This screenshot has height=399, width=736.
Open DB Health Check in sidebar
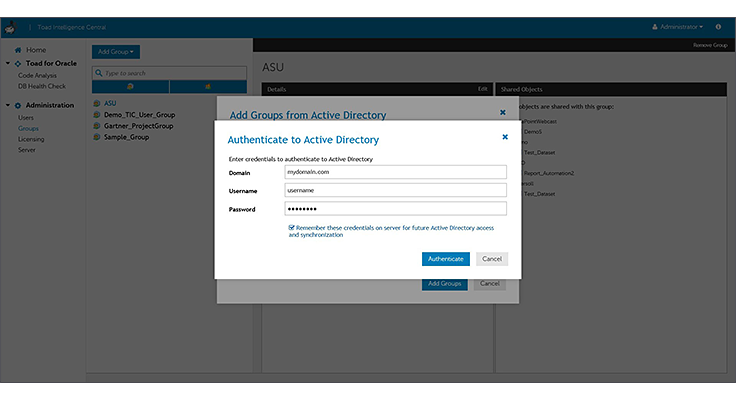(42, 86)
